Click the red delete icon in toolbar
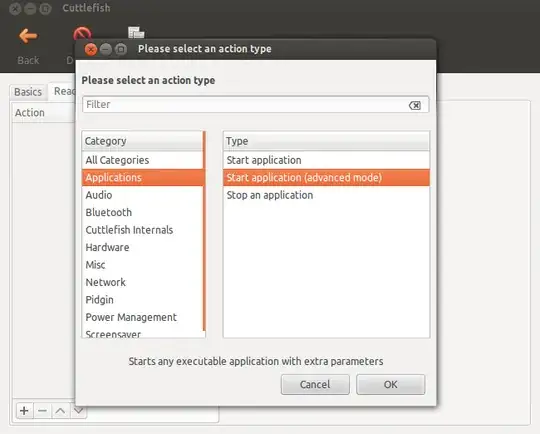Image resolution: width=540 pixels, height=434 pixels. (82, 33)
